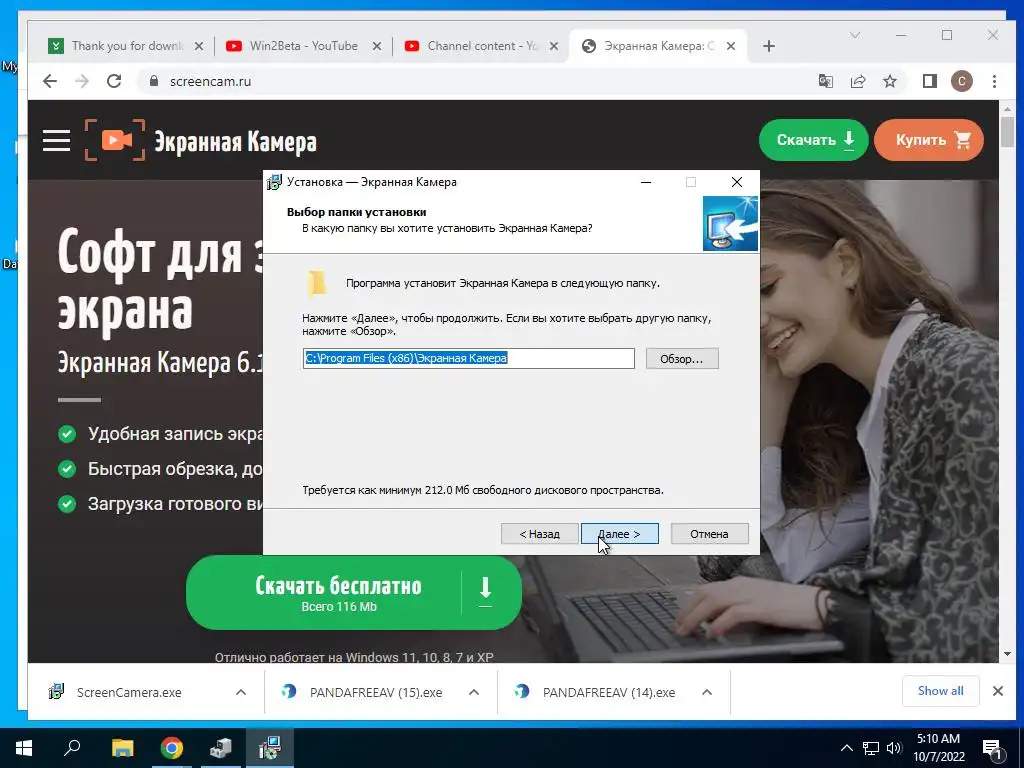Image resolution: width=1024 pixels, height=768 pixels.
Task: Open the ScreenCamera.exe download item
Action: [x=129, y=692]
